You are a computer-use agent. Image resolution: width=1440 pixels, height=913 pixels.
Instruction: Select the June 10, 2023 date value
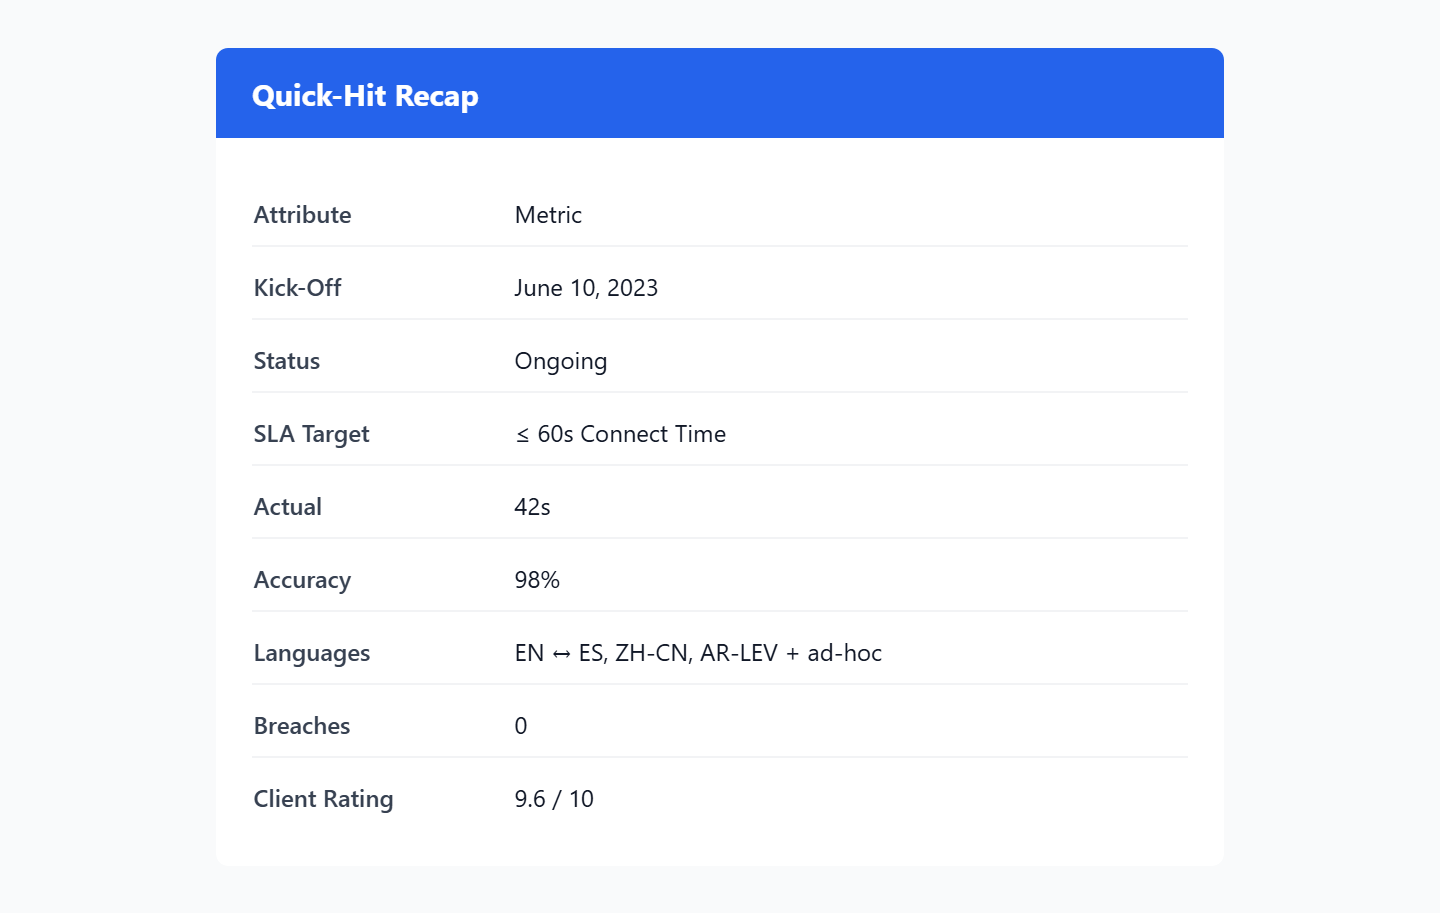point(586,288)
